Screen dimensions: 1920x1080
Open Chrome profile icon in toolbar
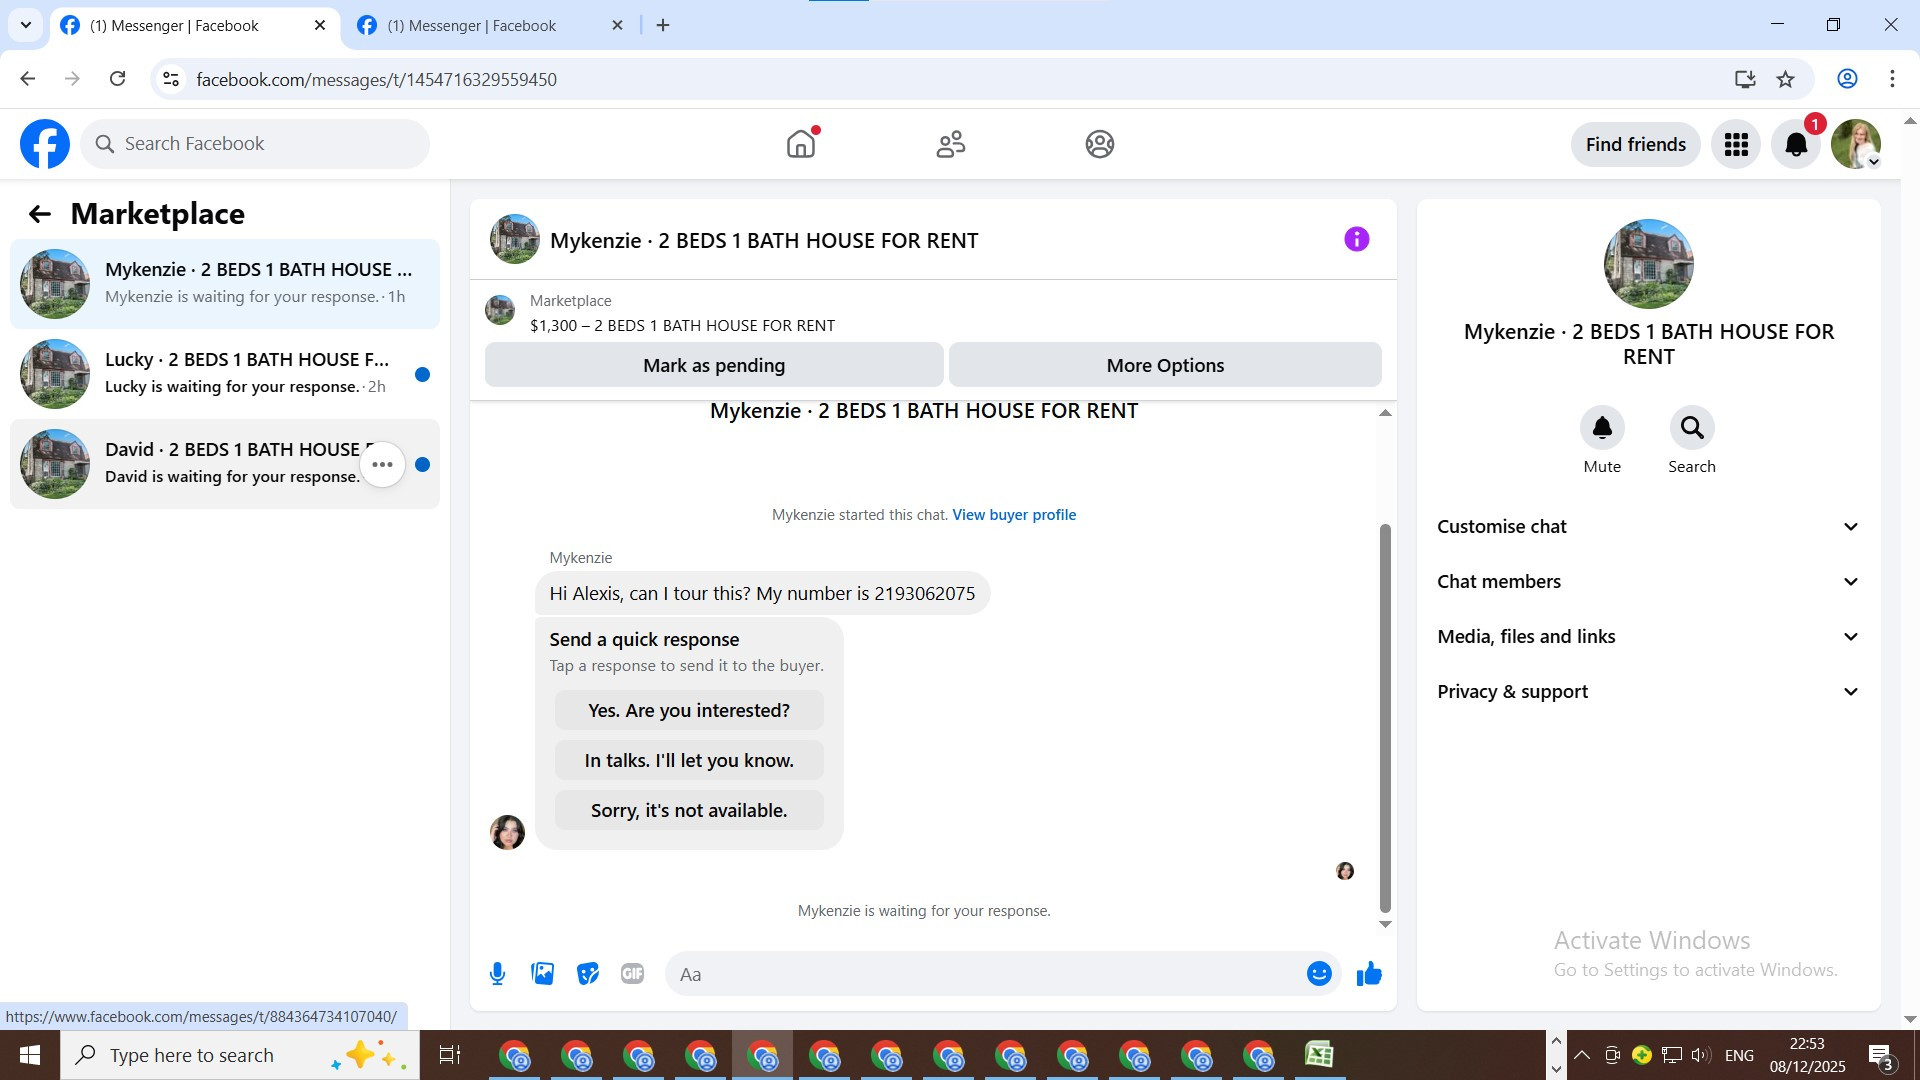pos(1847,79)
